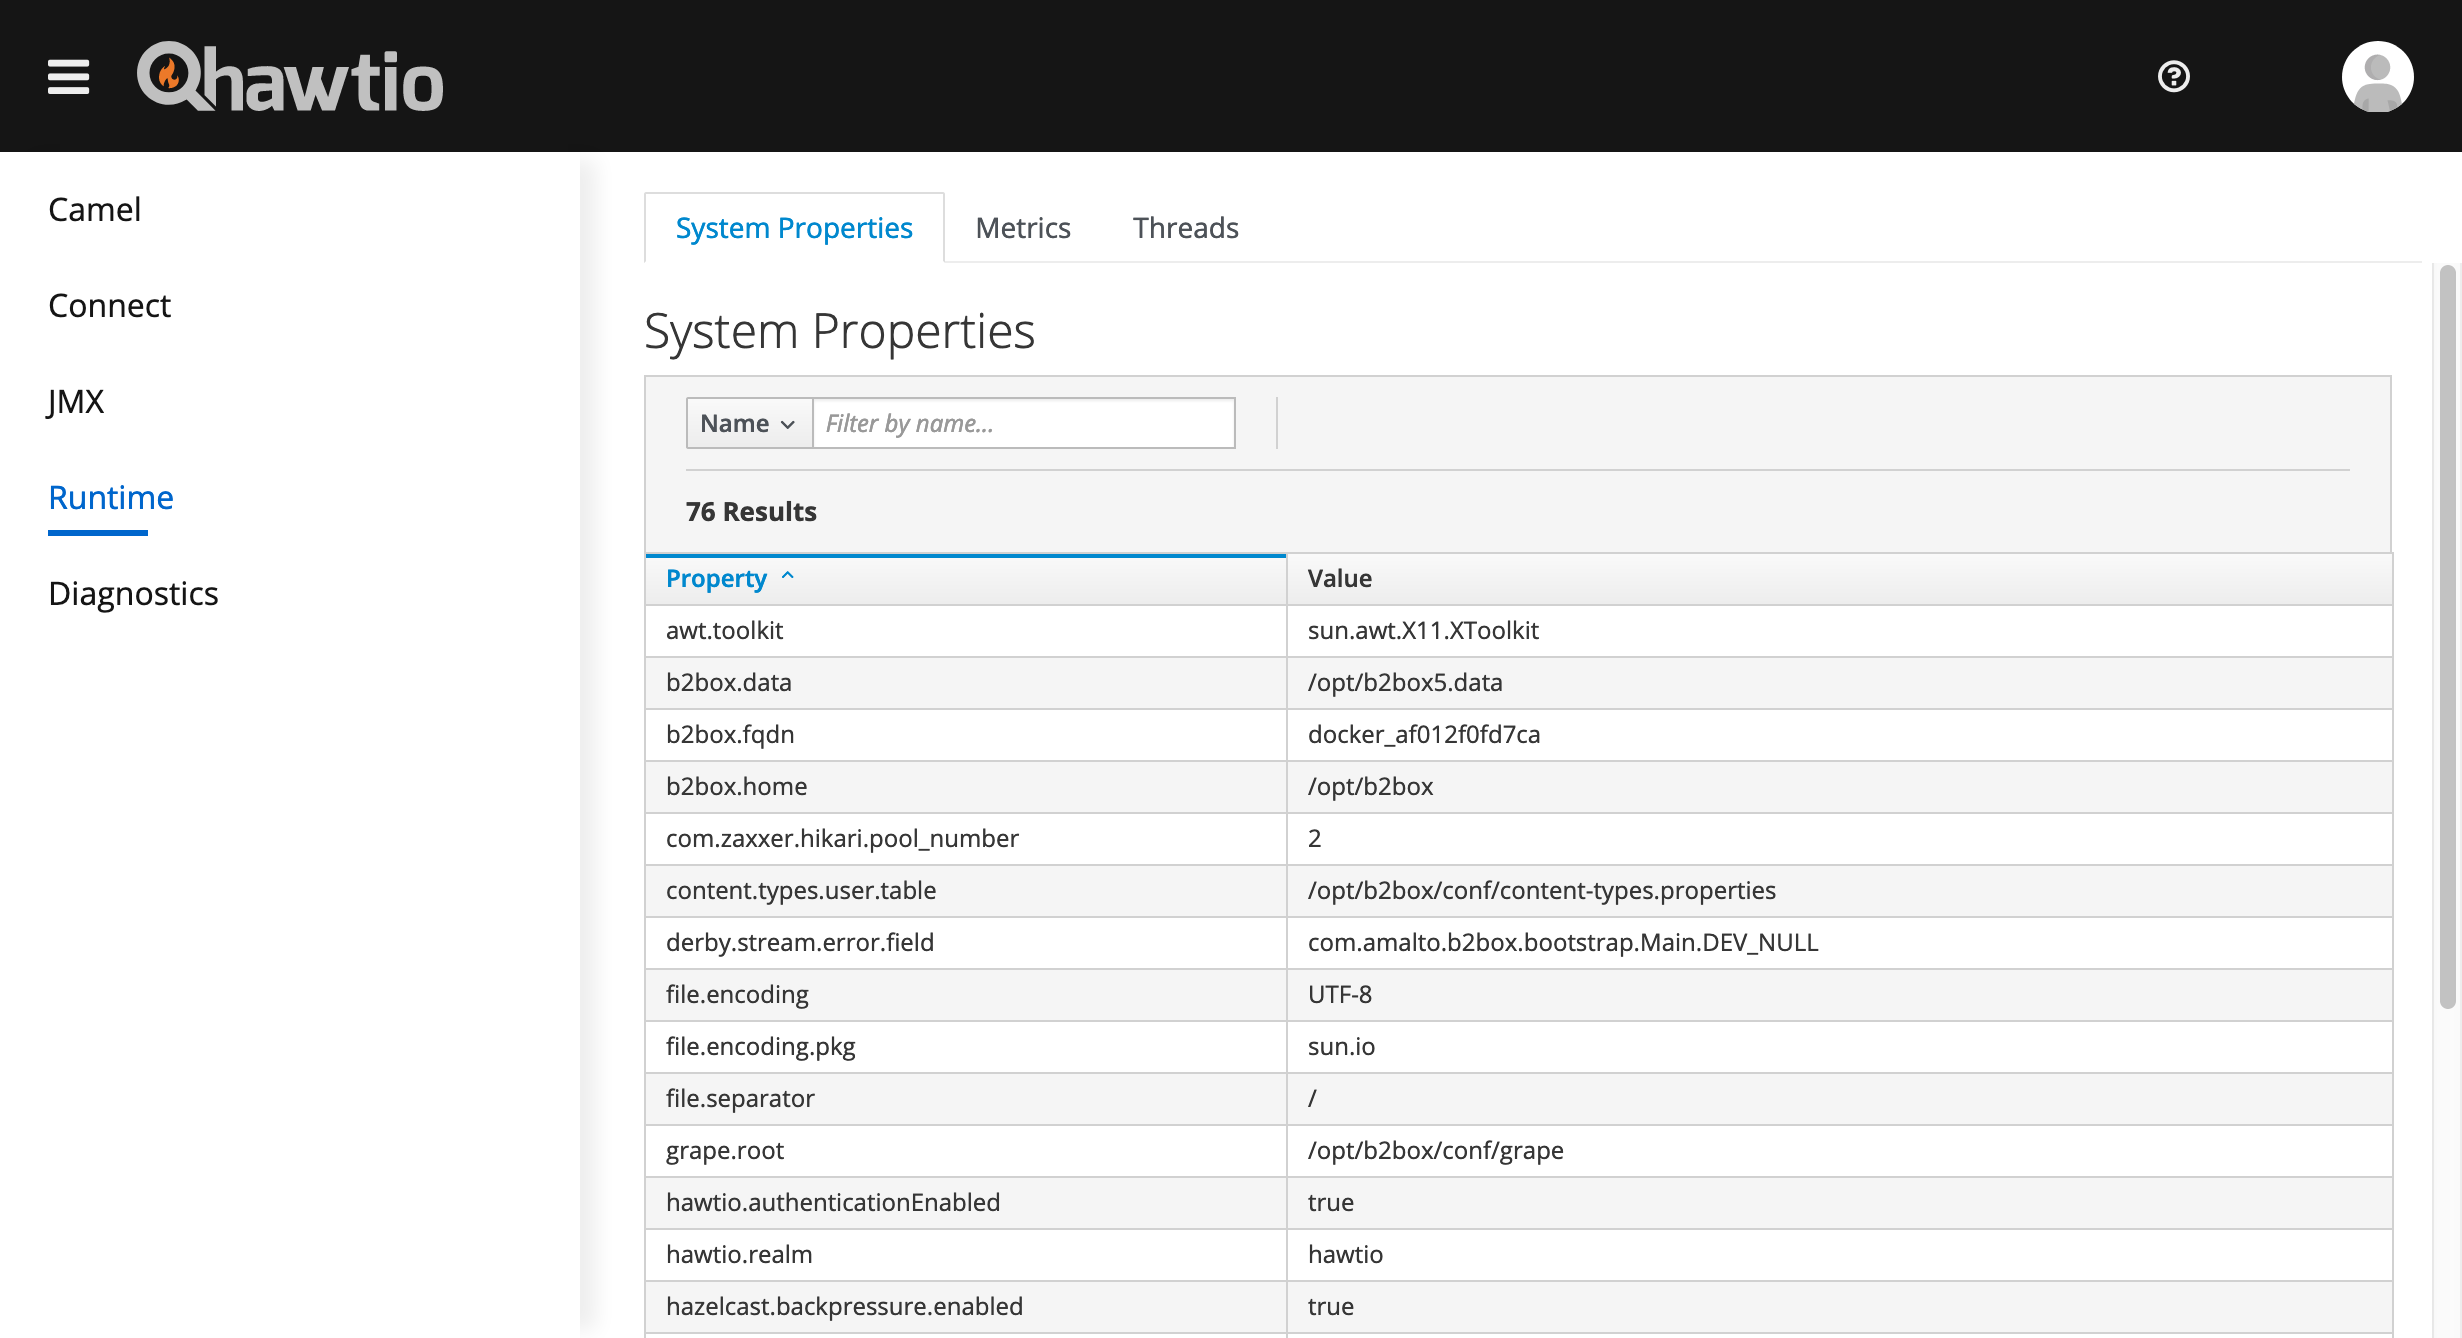Sort table by Value column header

tap(1339, 578)
